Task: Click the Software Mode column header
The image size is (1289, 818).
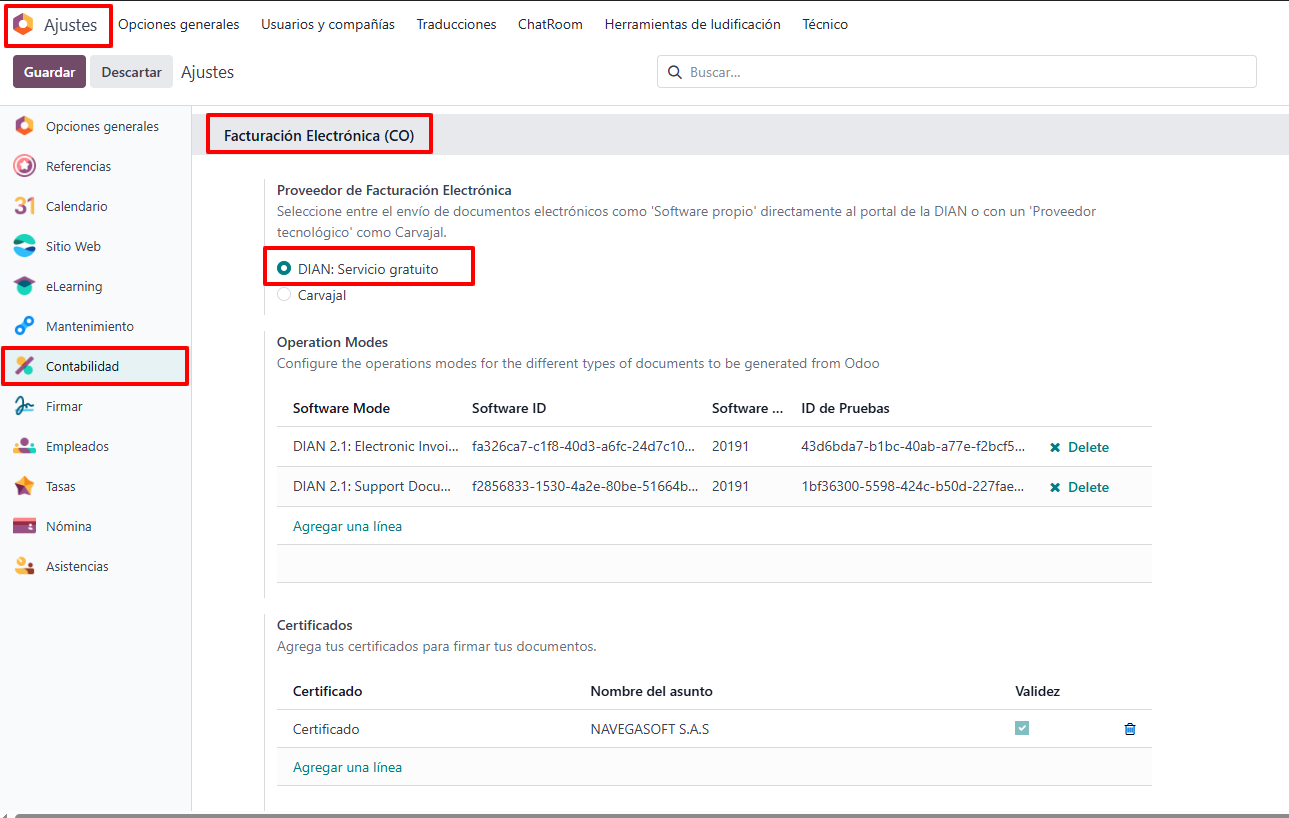Action: pos(341,408)
